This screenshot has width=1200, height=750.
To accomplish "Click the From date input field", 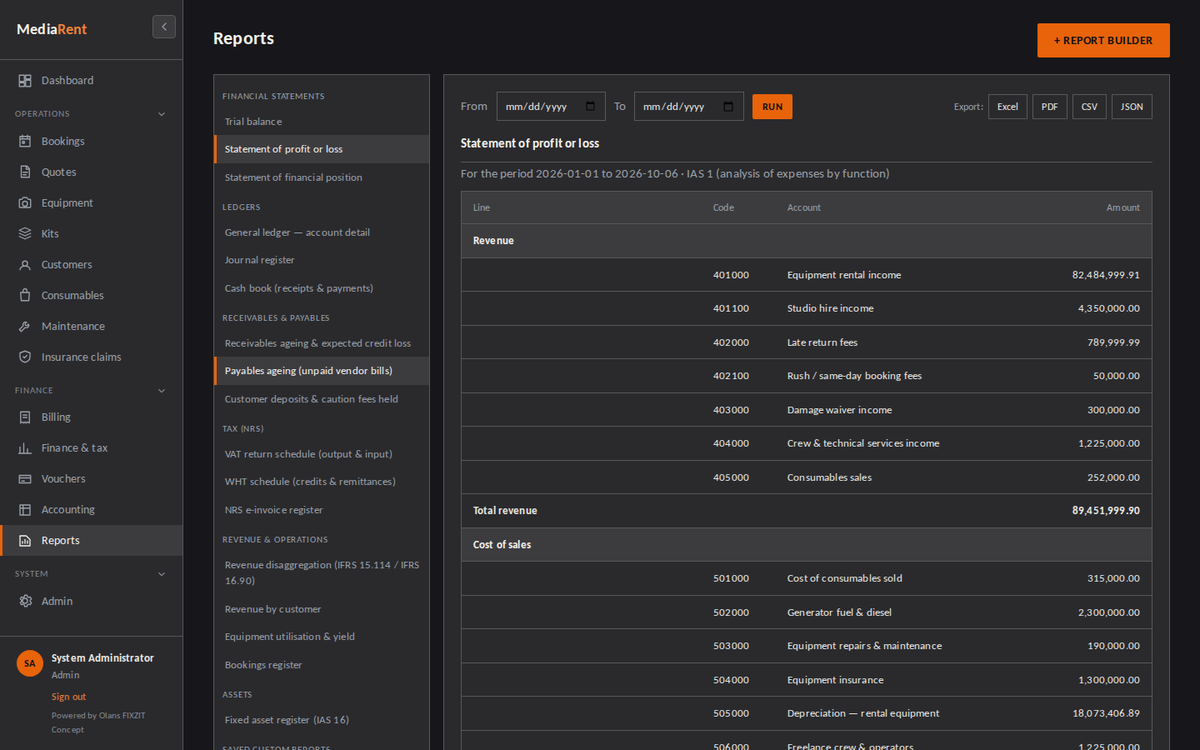I will point(551,107).
